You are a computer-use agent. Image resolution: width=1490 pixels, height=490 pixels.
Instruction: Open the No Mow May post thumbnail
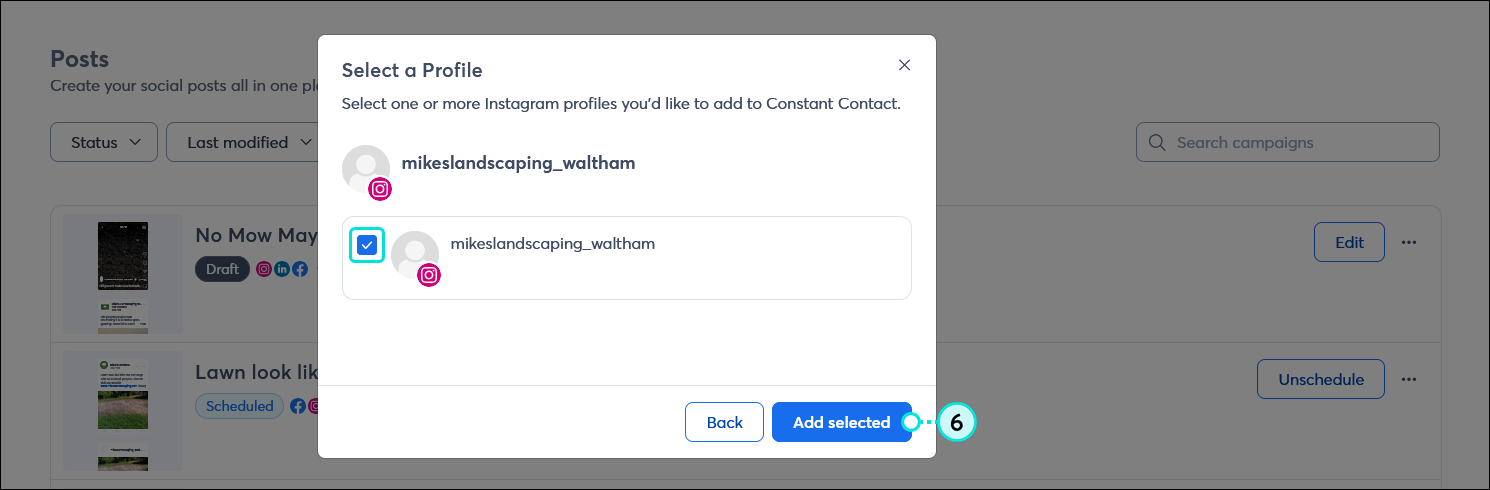[x=123, y=272]
